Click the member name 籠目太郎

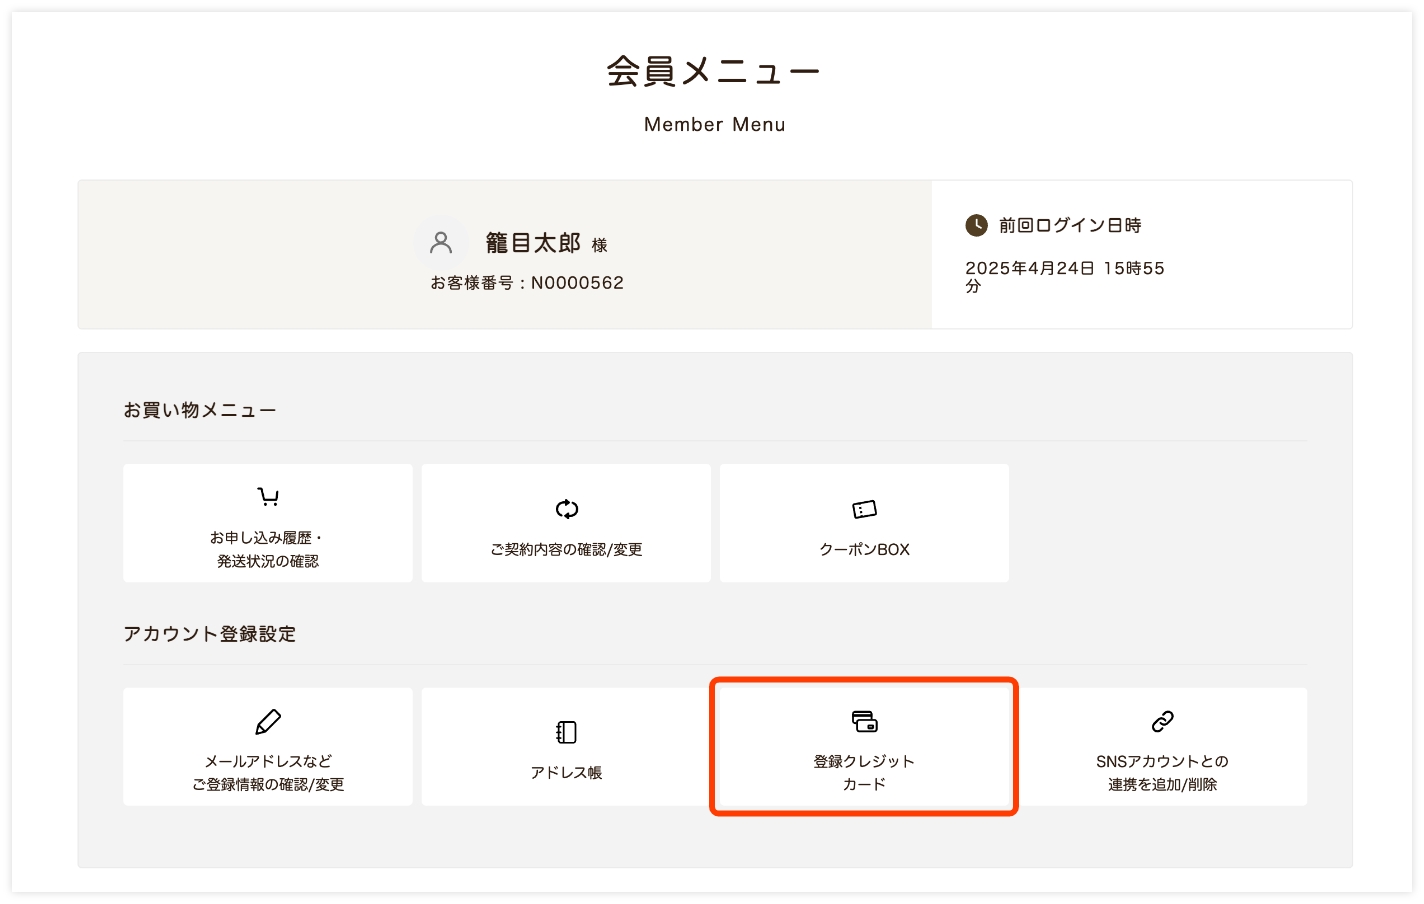pyautogui.click(x=533, y=243)
